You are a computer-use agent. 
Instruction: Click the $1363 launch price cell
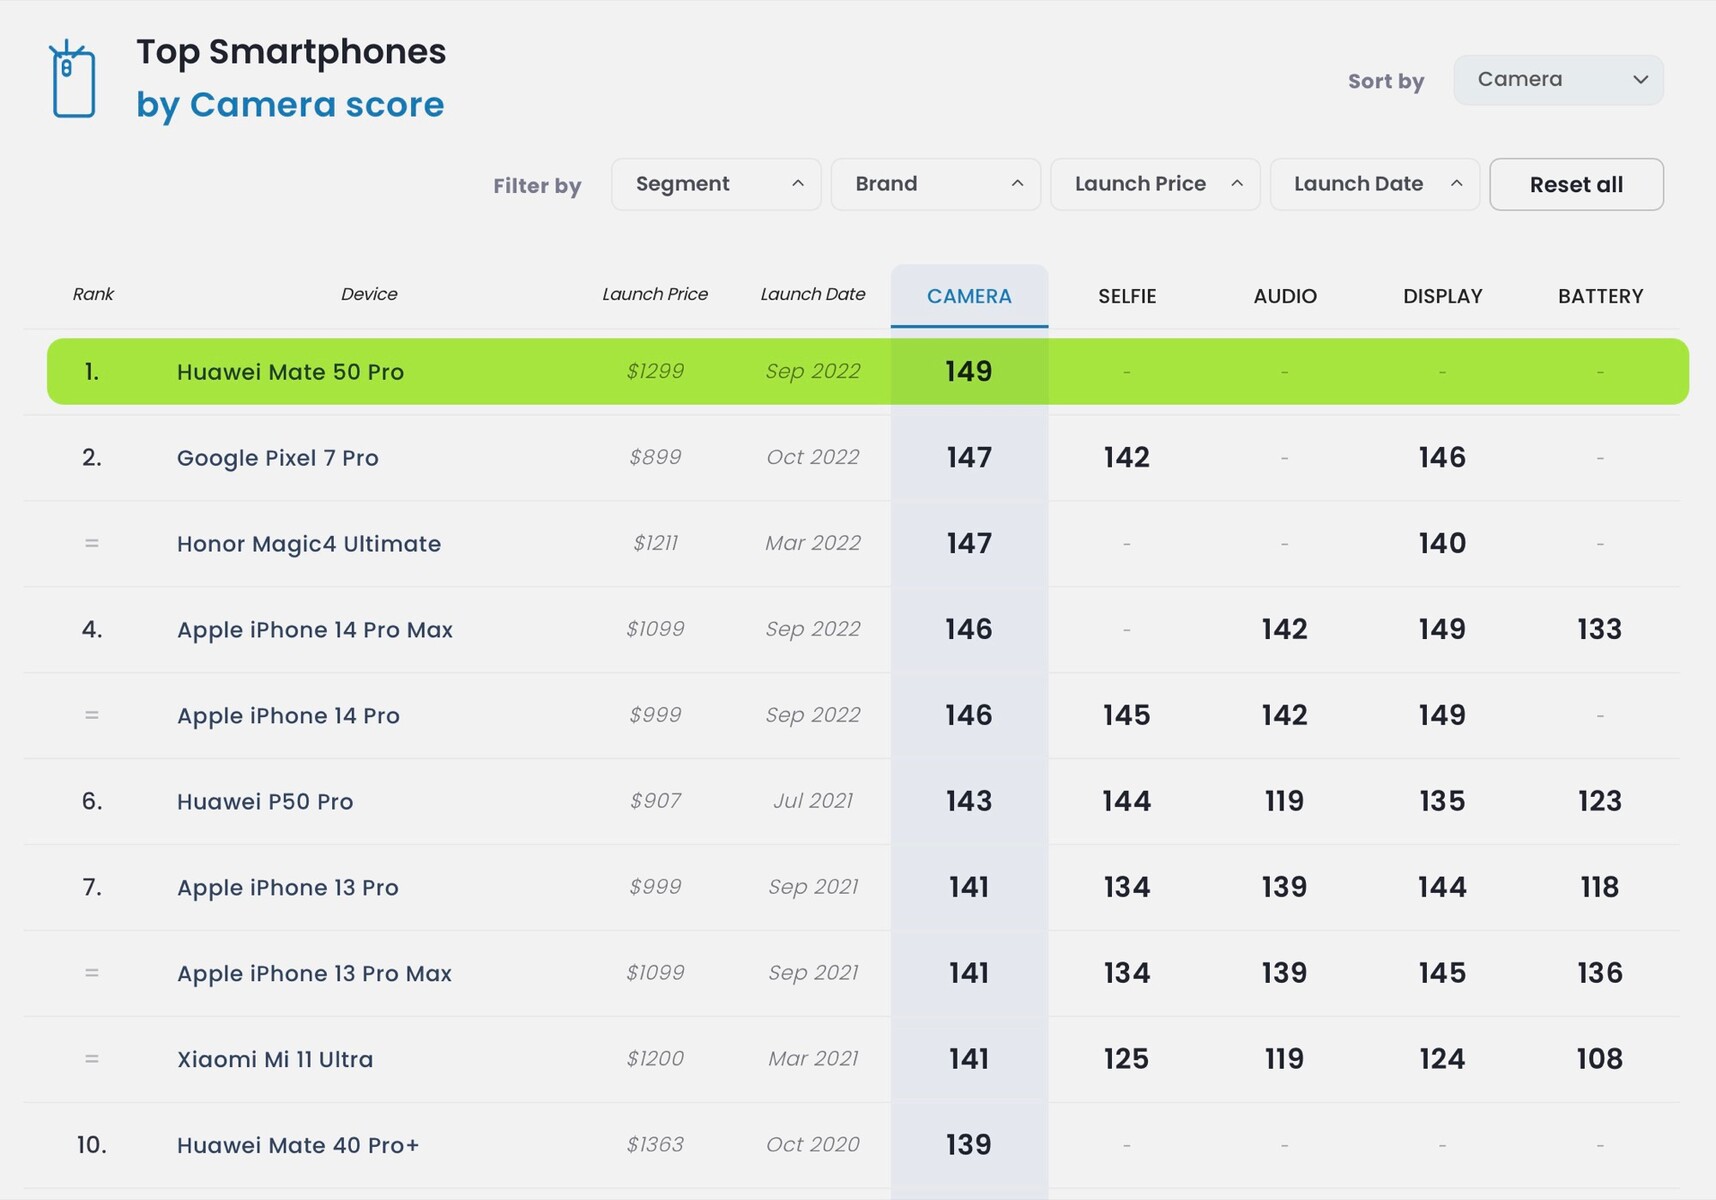[655, 1145]
